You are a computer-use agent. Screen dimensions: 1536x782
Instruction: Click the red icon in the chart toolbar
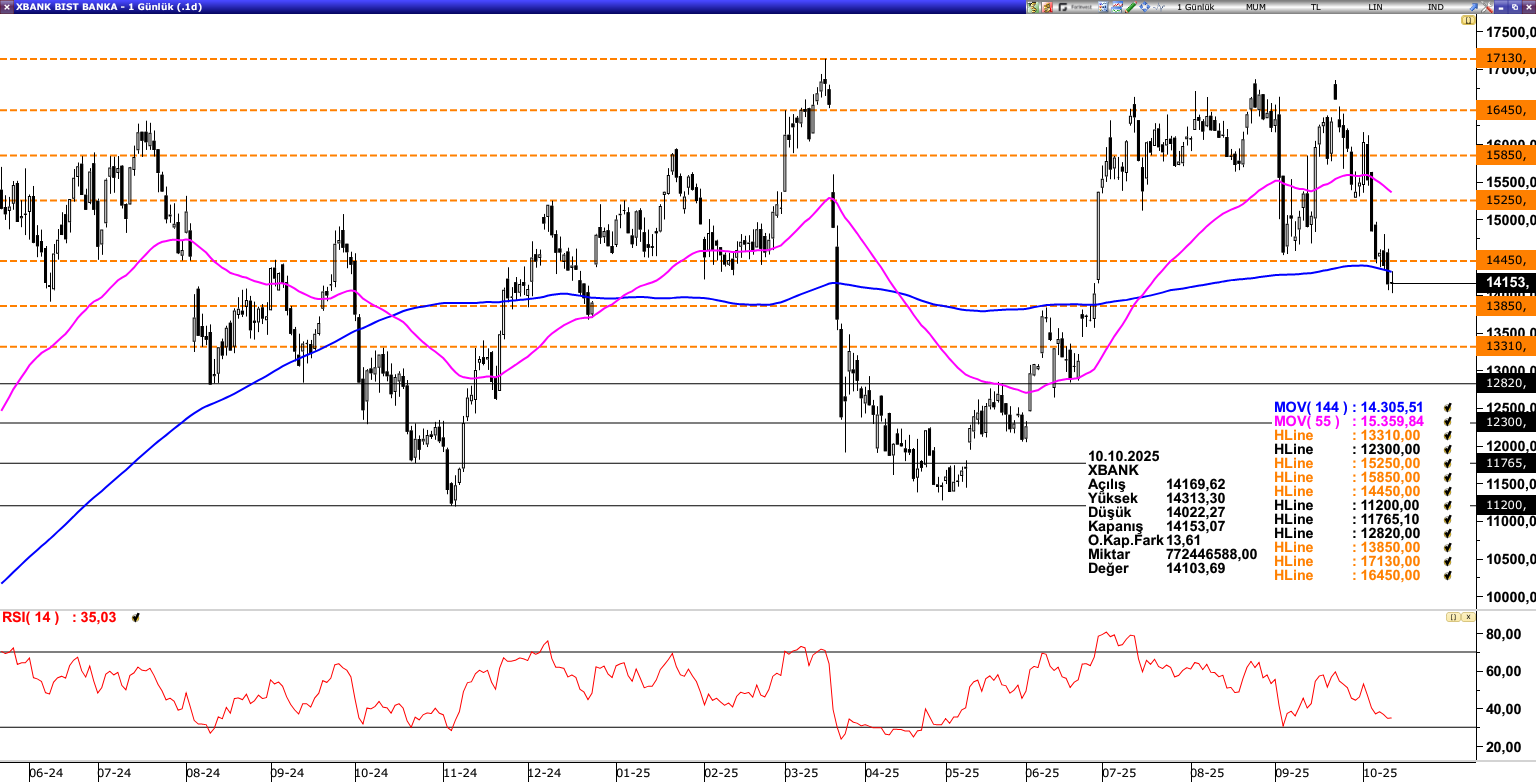pos(1047,7)
